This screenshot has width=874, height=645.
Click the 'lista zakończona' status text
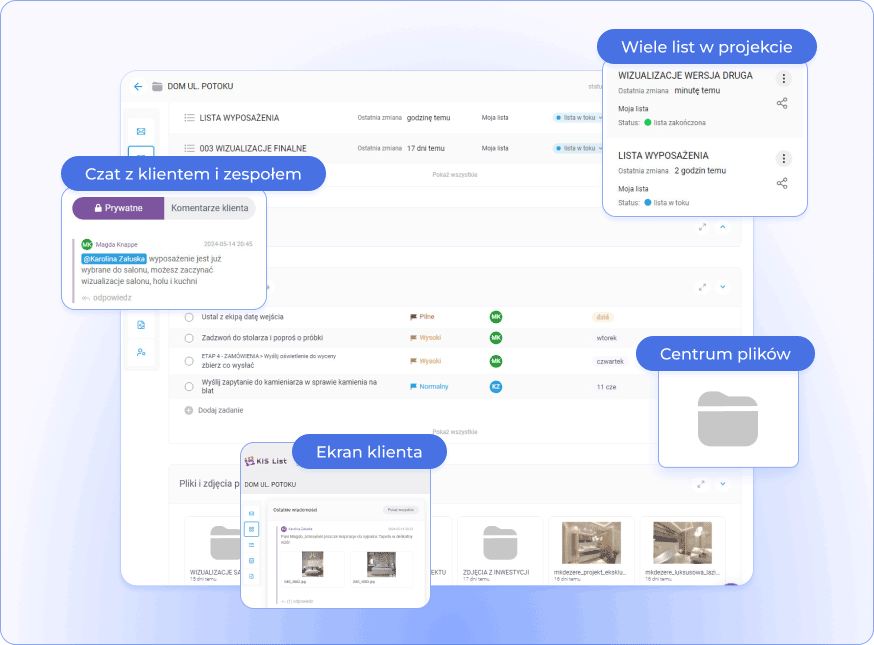tap(679, 123)
